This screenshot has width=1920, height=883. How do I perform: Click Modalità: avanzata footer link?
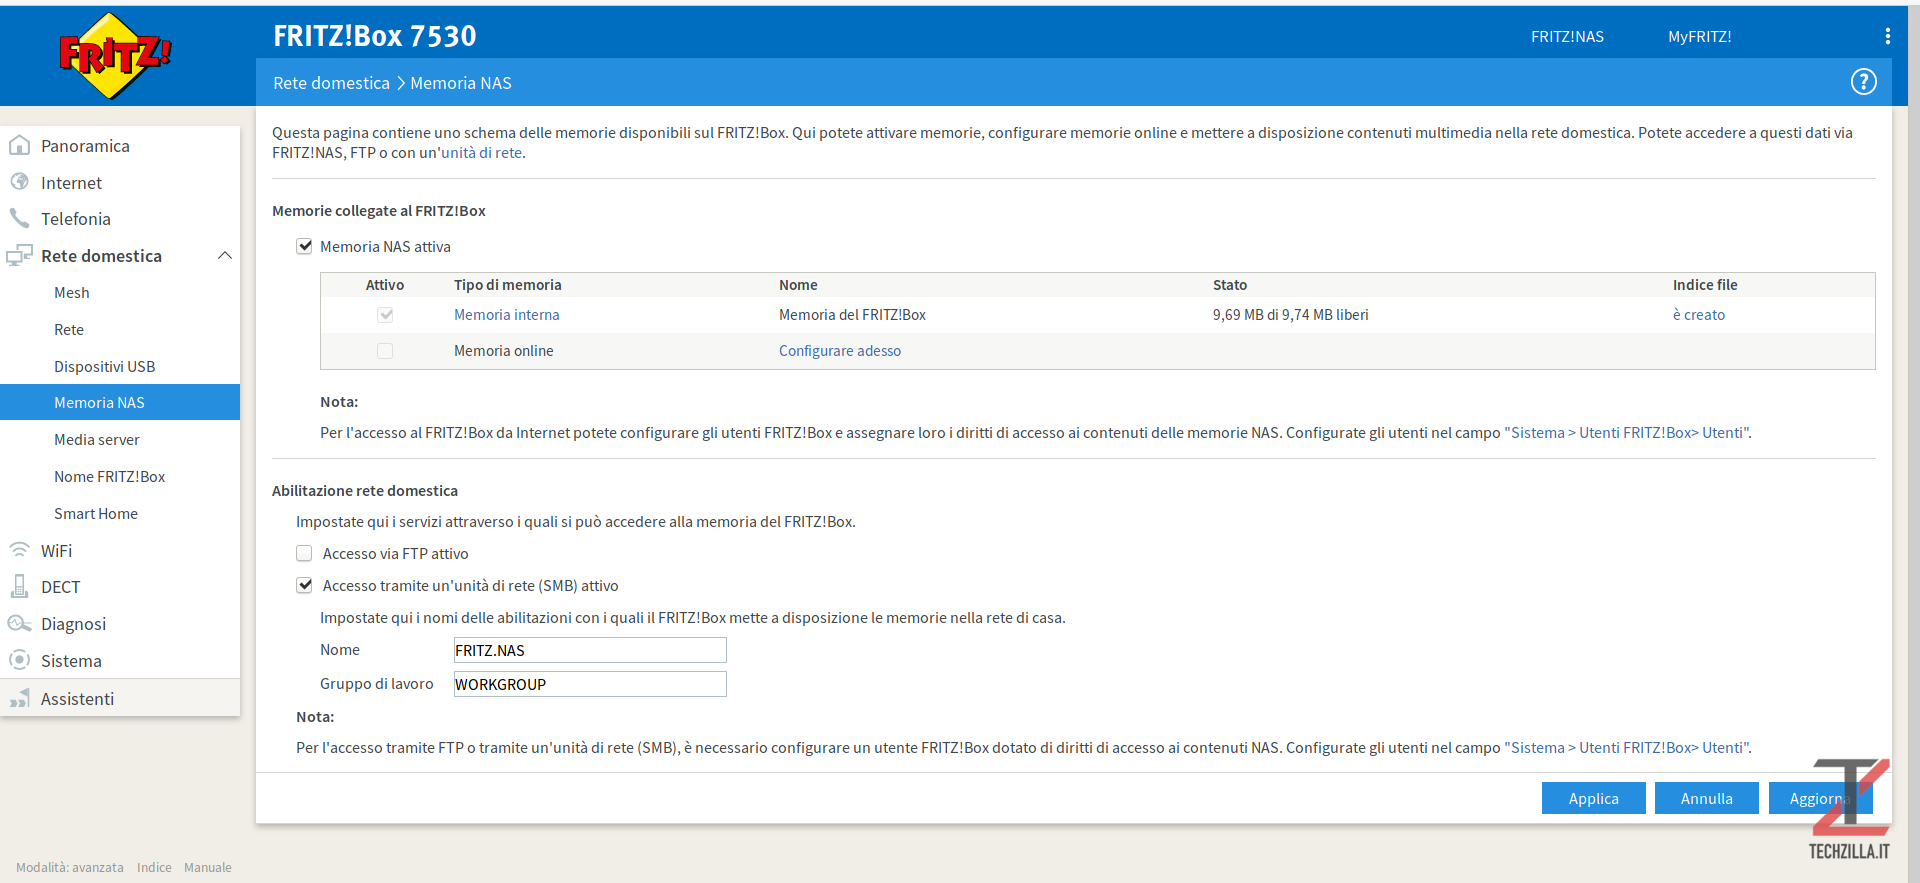pos(70,867)
